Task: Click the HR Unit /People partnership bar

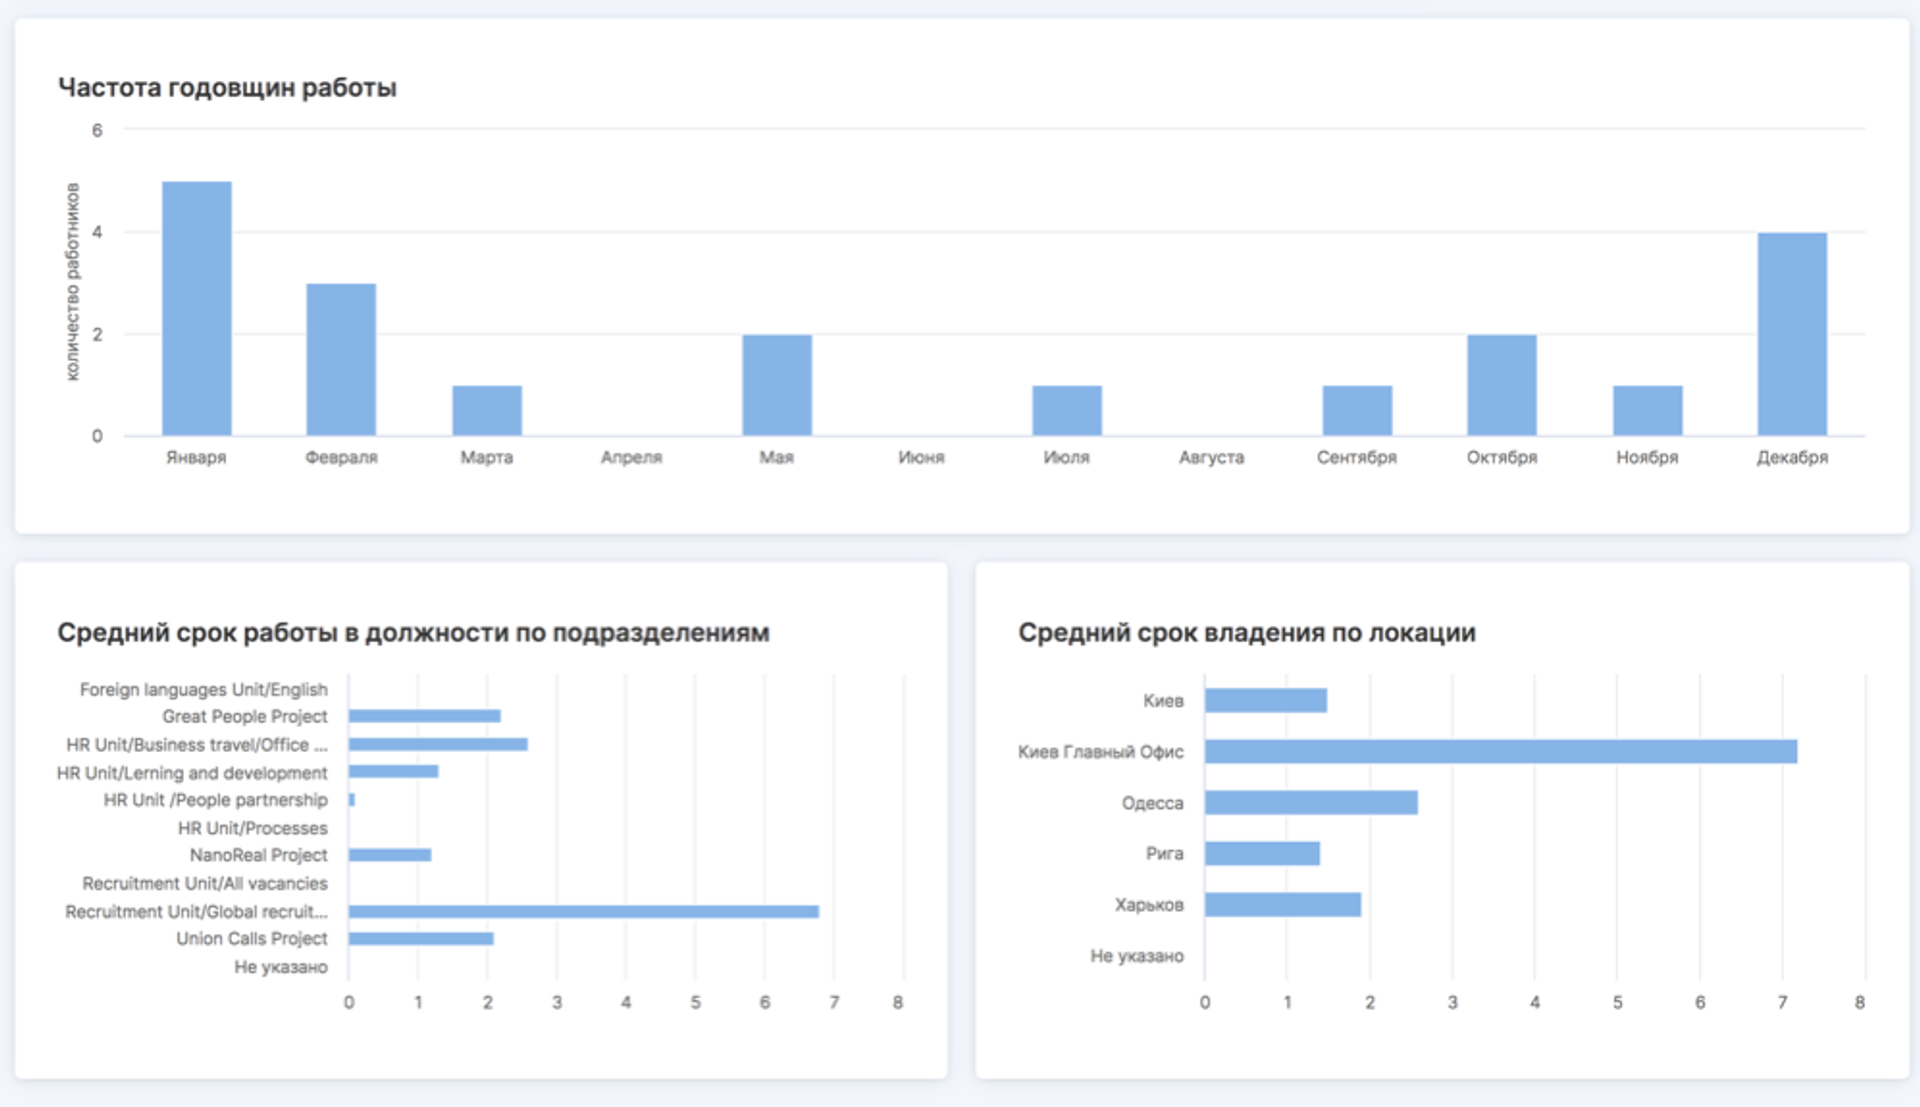Action: (x=352, y=799)
